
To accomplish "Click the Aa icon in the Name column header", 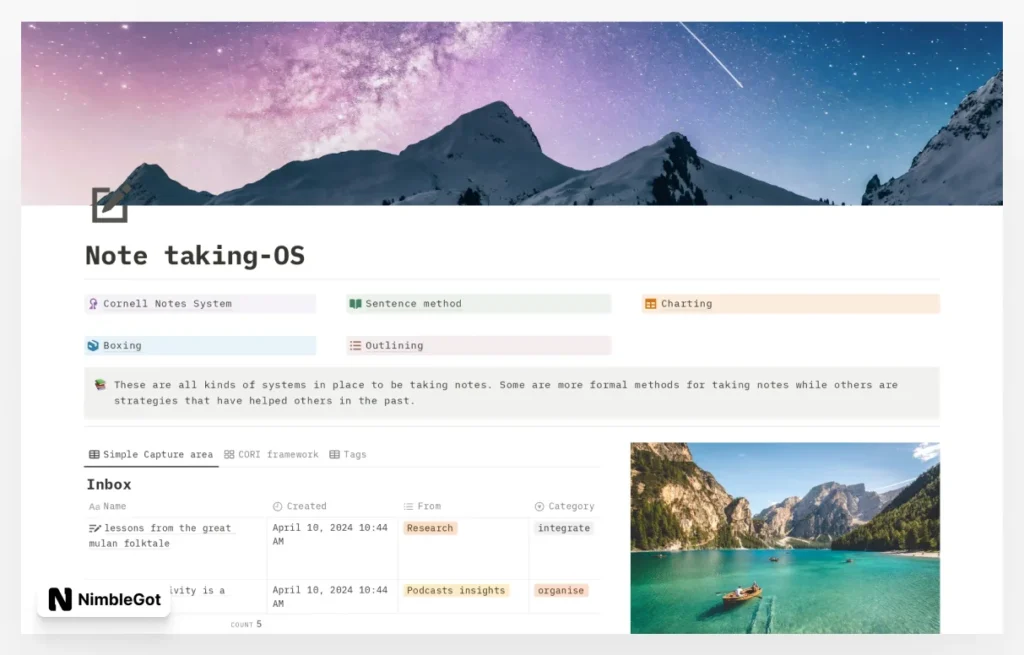I will 94,506.
